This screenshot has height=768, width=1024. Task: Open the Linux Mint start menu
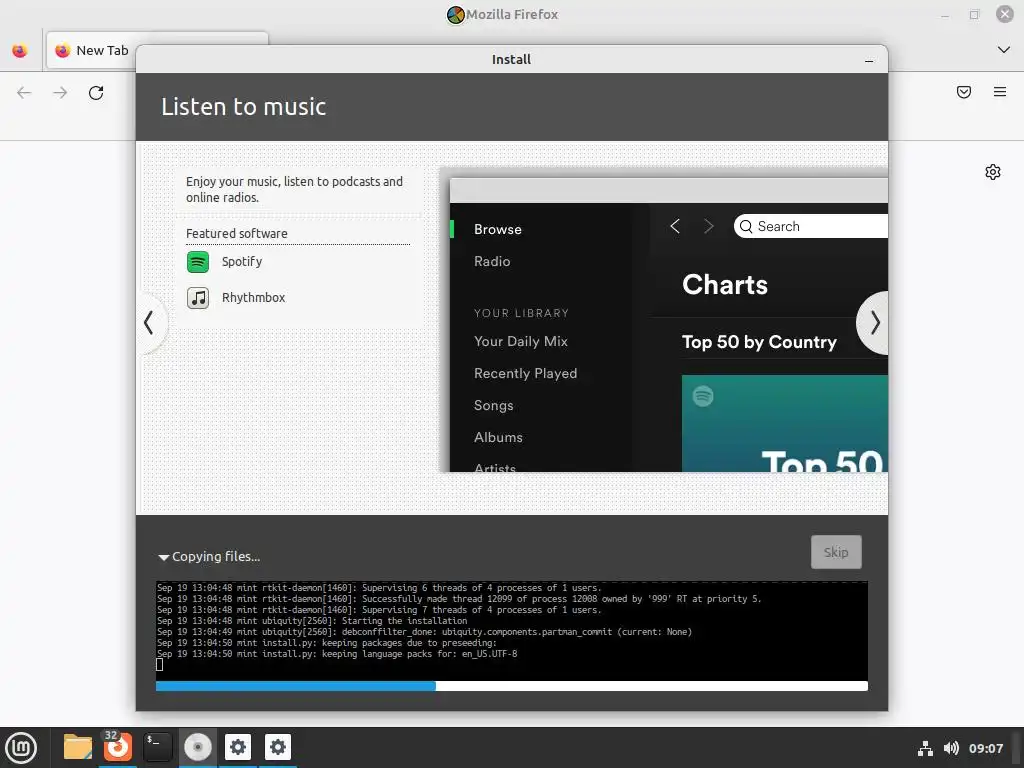pos(21,747)
